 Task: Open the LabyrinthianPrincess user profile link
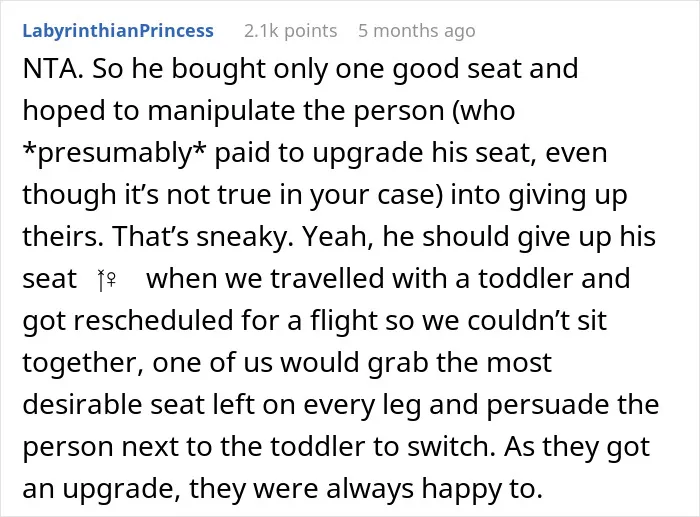(118, 31)
